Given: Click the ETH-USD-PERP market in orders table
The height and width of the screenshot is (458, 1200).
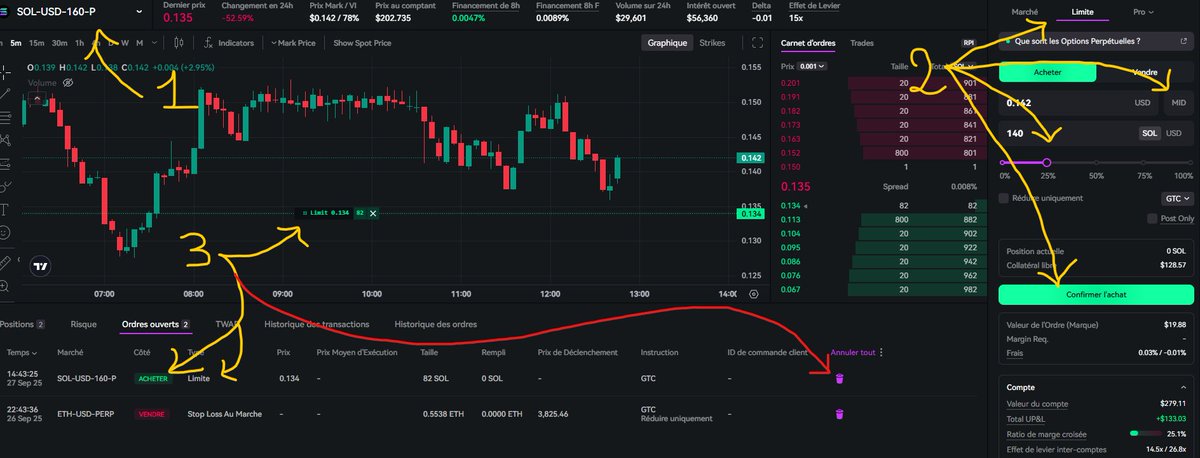Looking at the screenshot, I should coord(87,413).
